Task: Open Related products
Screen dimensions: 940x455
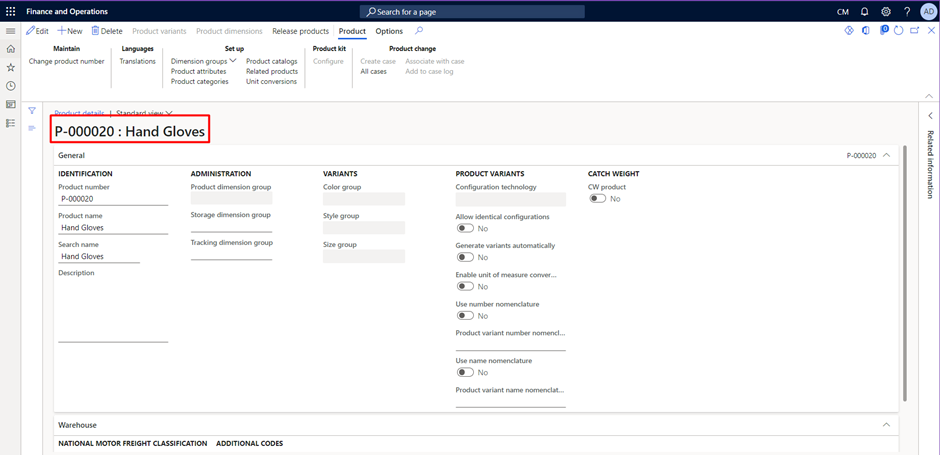Action: 272,71
